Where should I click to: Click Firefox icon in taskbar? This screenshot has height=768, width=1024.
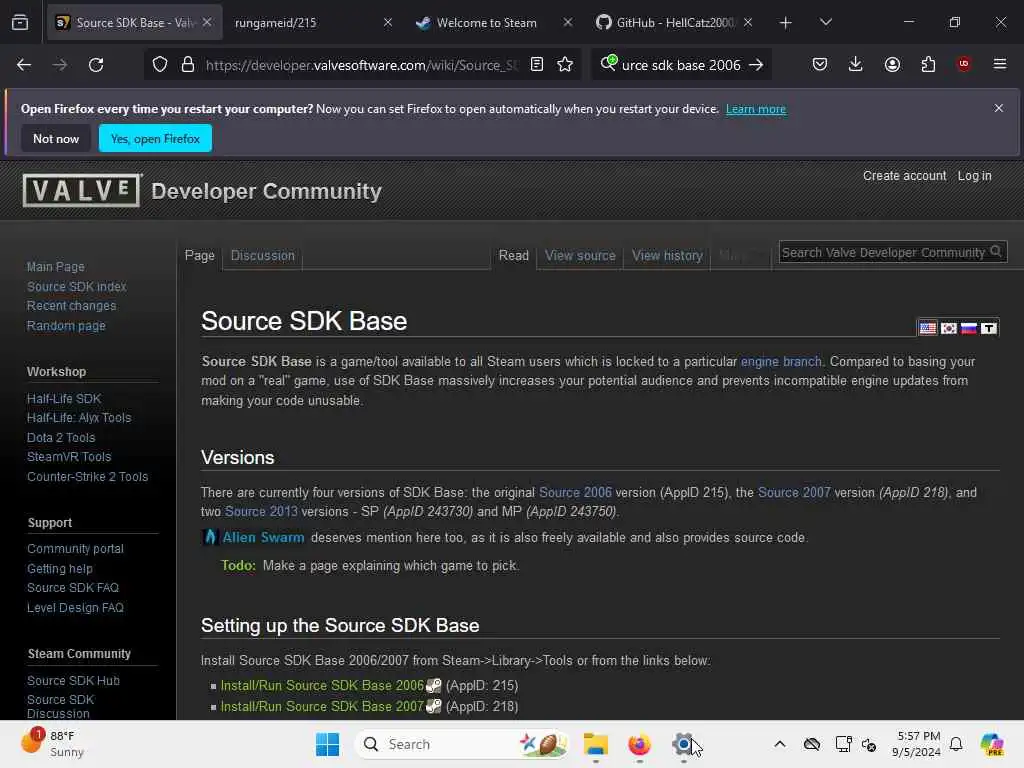[x=639, y=744]
